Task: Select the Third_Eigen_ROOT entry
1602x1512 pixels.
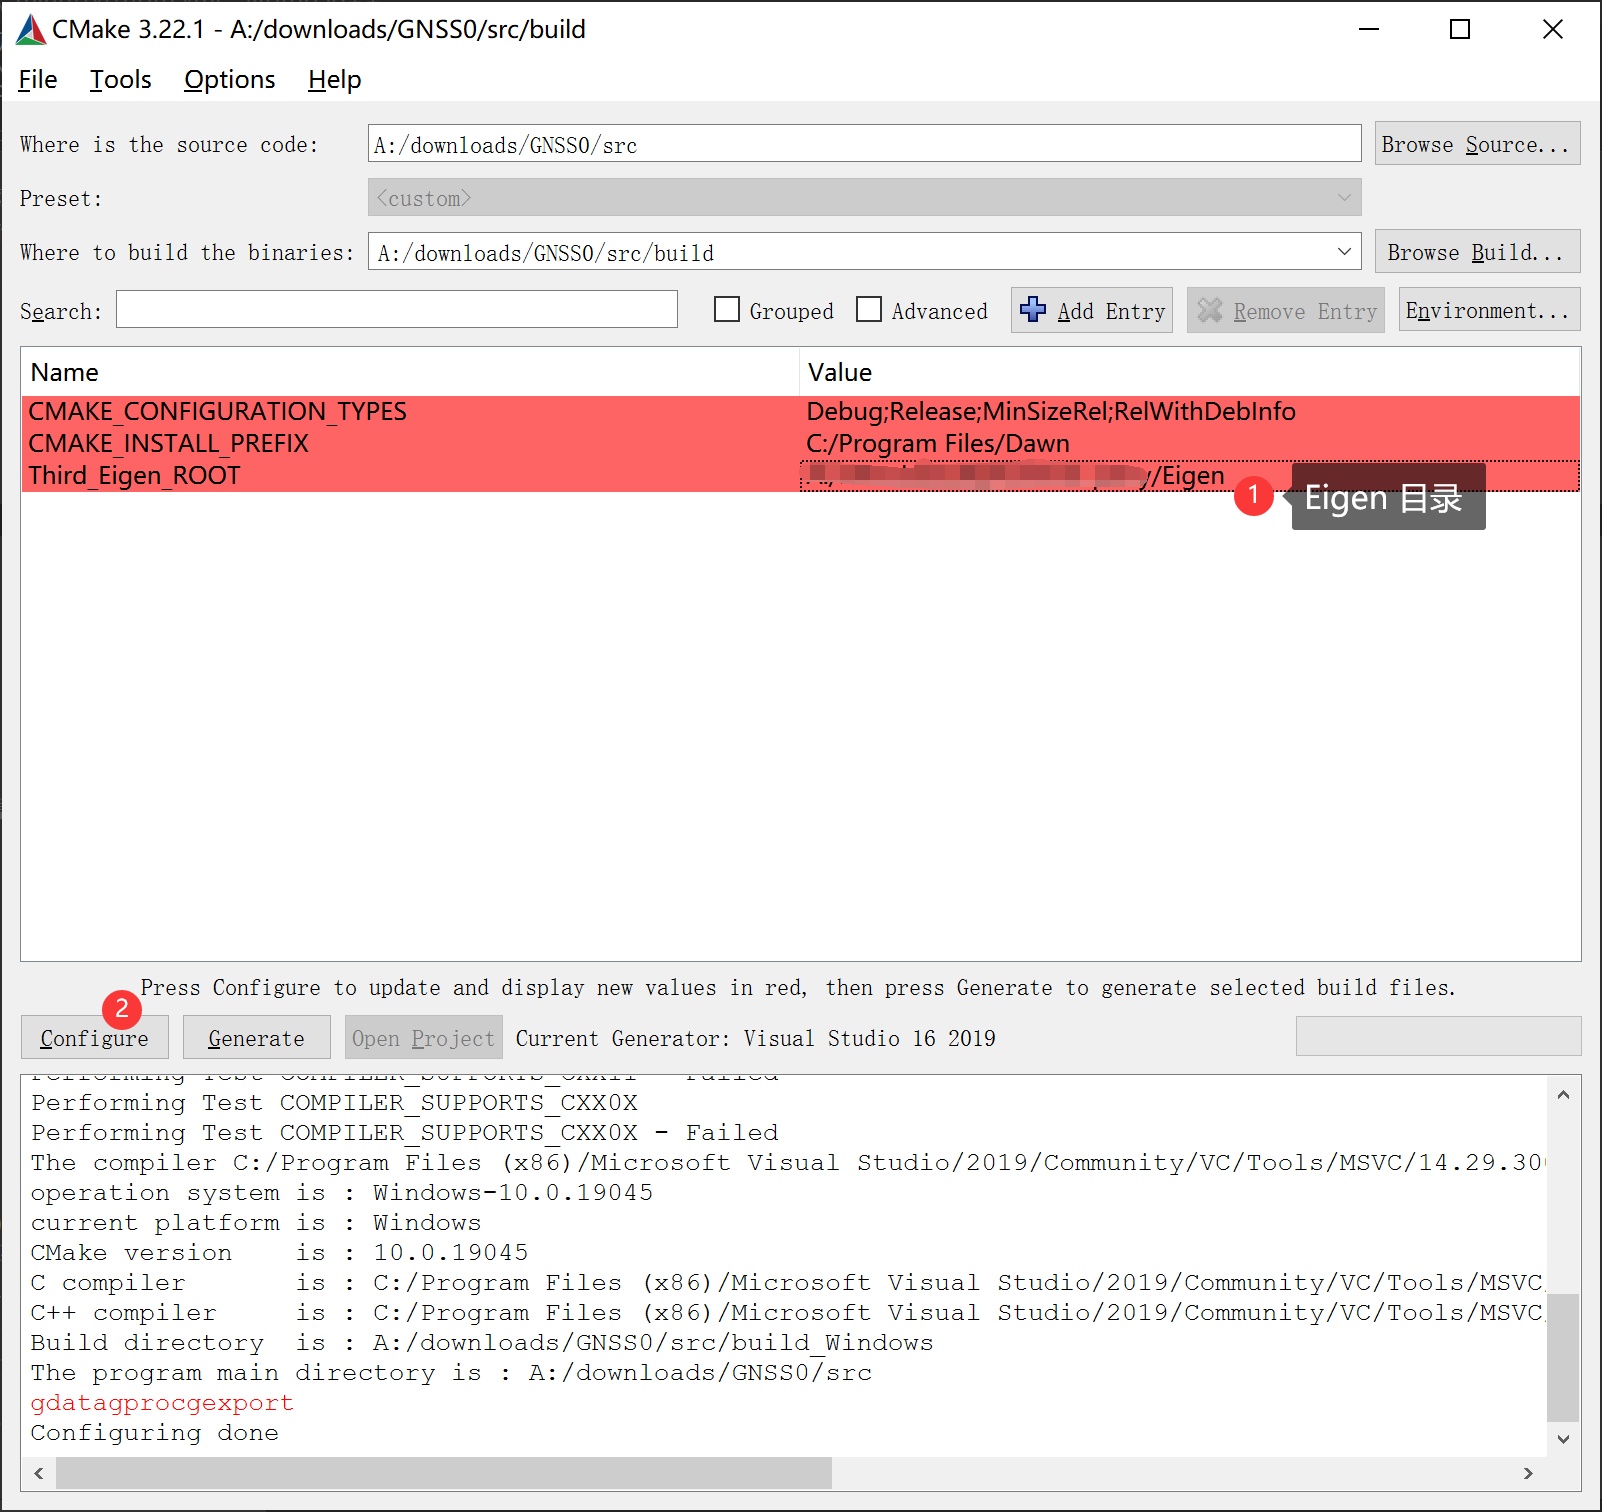Action: click(x=134, y=475)
